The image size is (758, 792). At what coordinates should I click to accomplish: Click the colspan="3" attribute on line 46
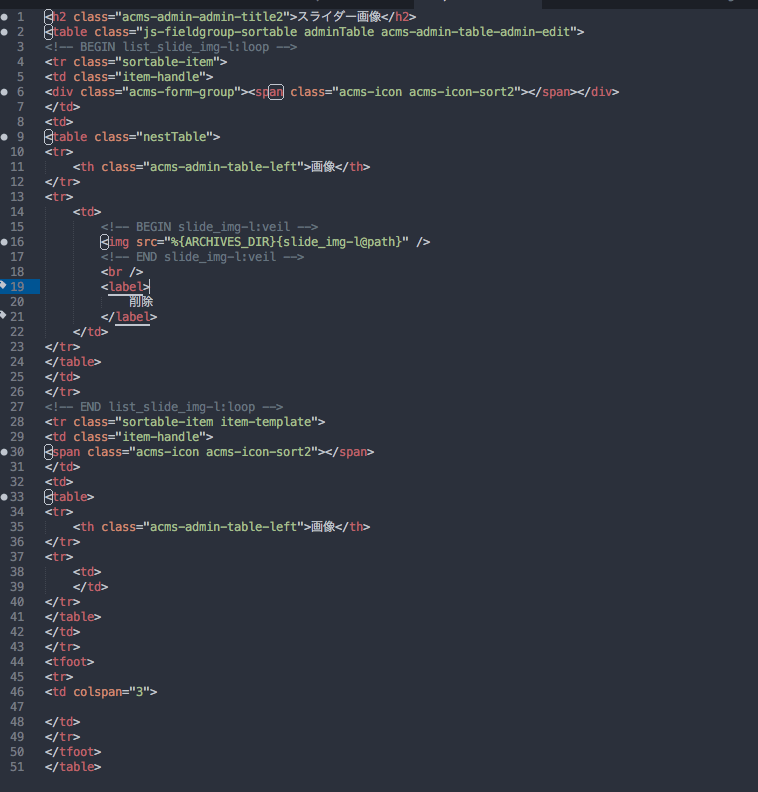[111, 692]
